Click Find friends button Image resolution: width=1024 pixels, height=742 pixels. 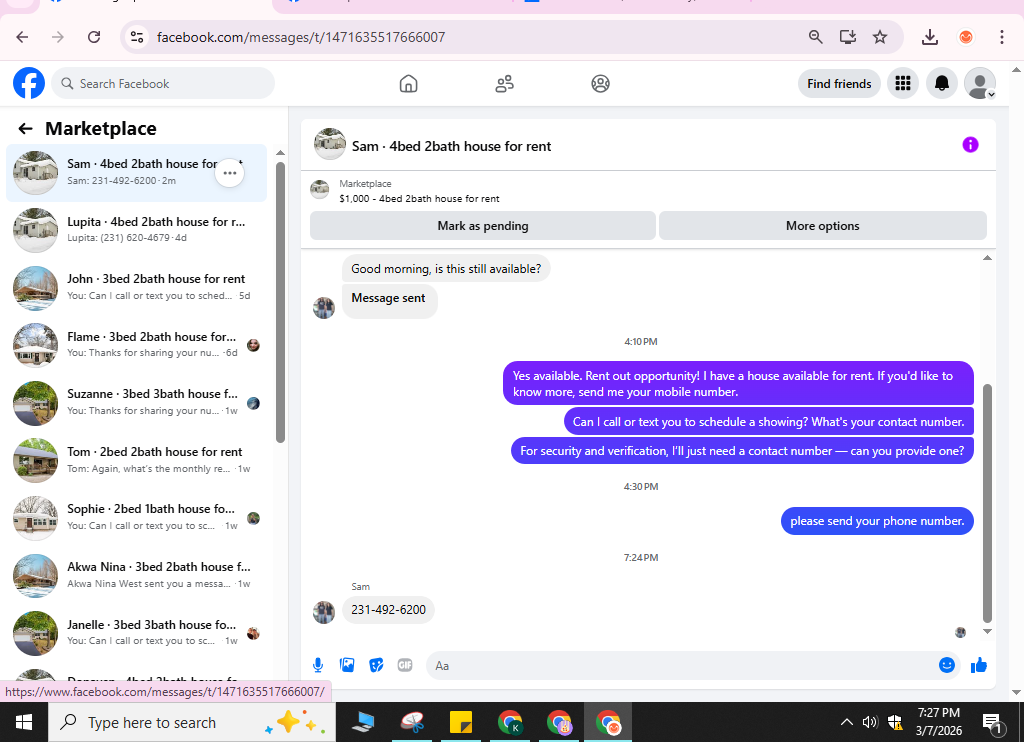click(x=839, y=84)
